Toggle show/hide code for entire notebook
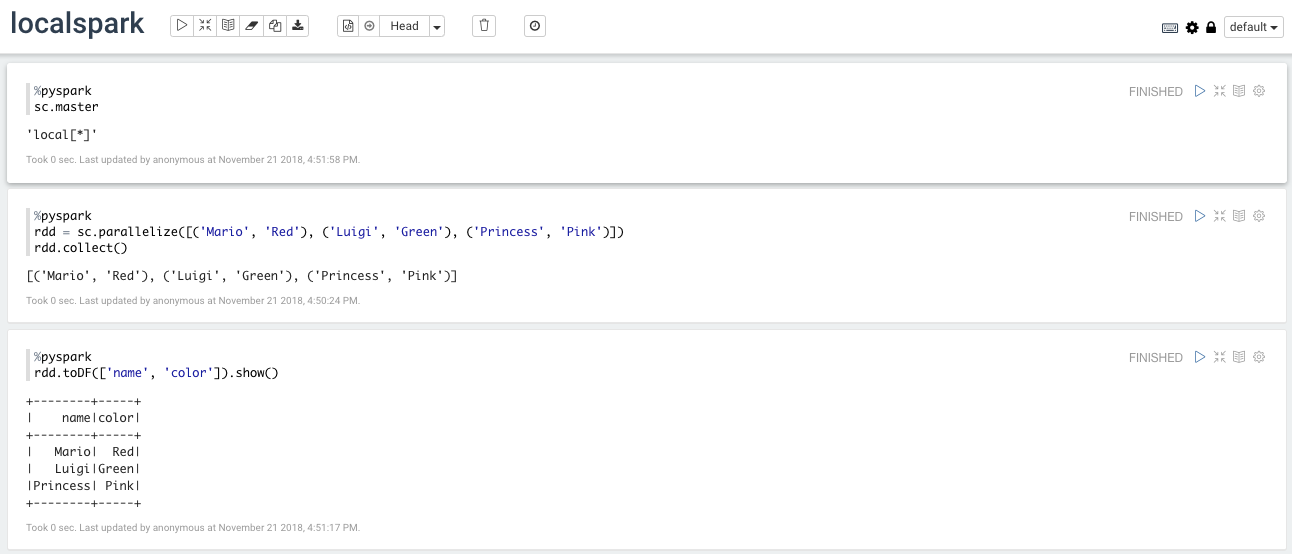This screenshot has width=1292, height=554. point(205,26)
